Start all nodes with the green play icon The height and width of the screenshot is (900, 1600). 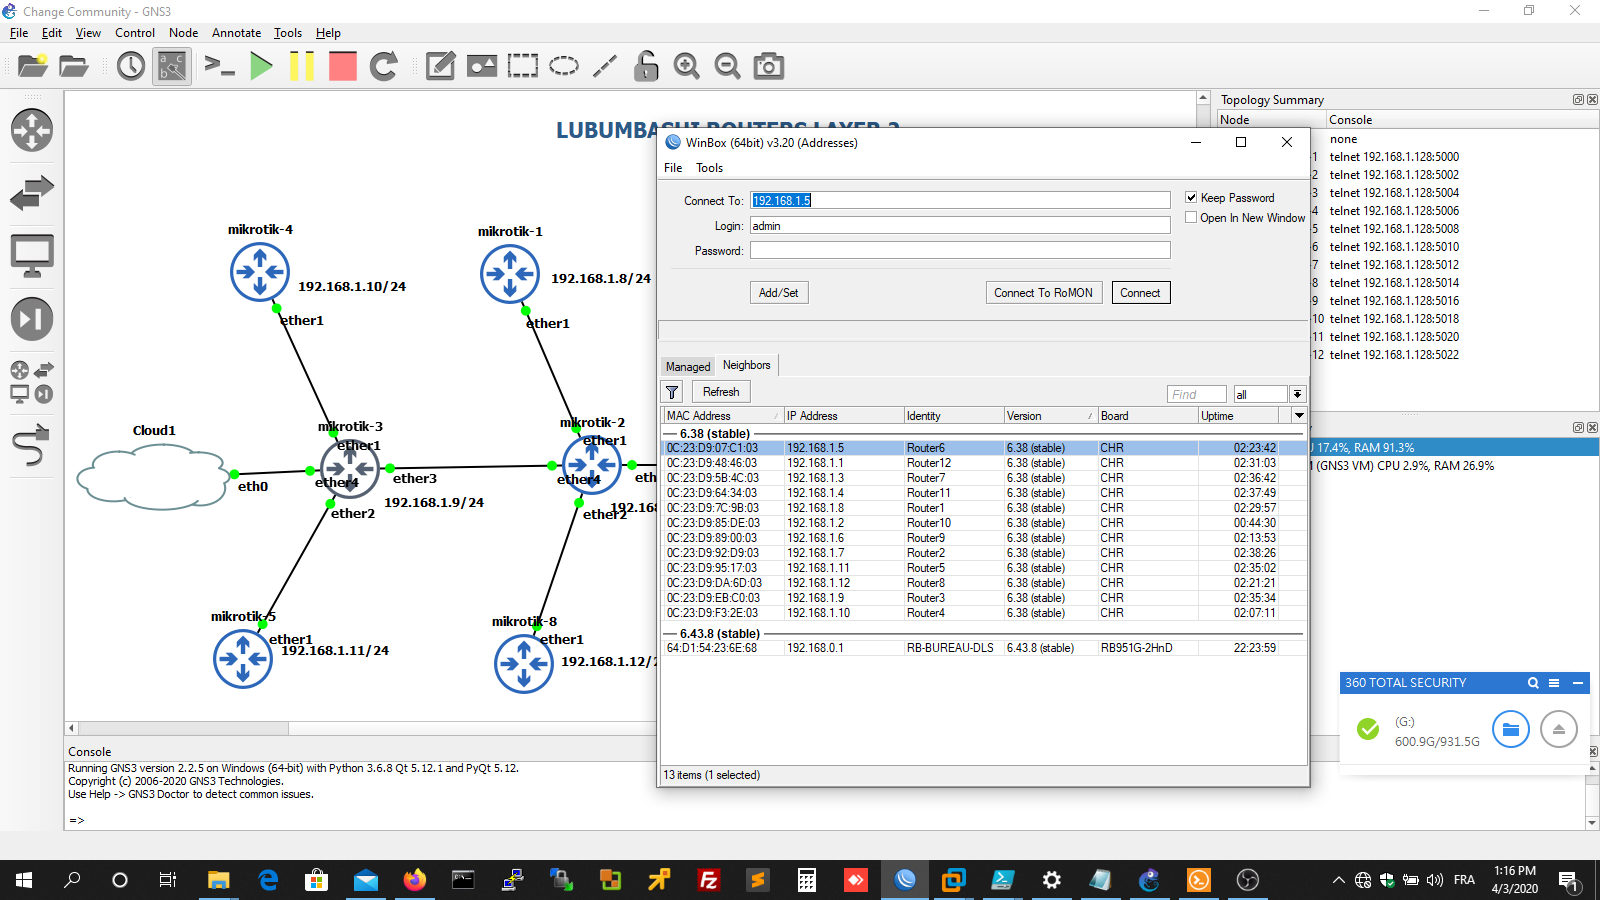point(262,66)
